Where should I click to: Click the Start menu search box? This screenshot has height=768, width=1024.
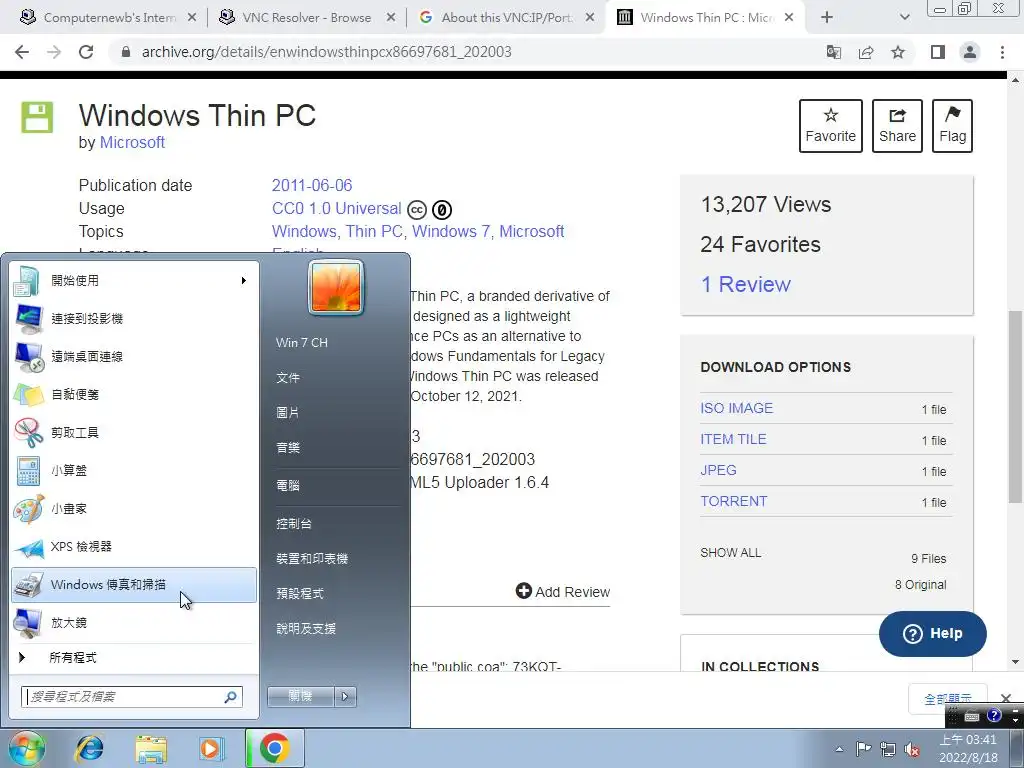coord(132,697)
